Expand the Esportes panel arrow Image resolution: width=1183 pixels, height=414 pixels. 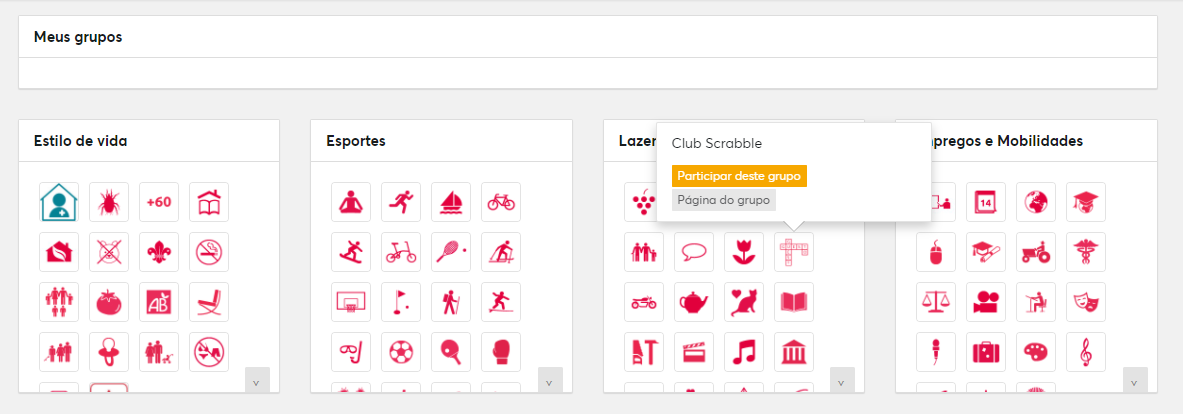[x=550, y=380]
